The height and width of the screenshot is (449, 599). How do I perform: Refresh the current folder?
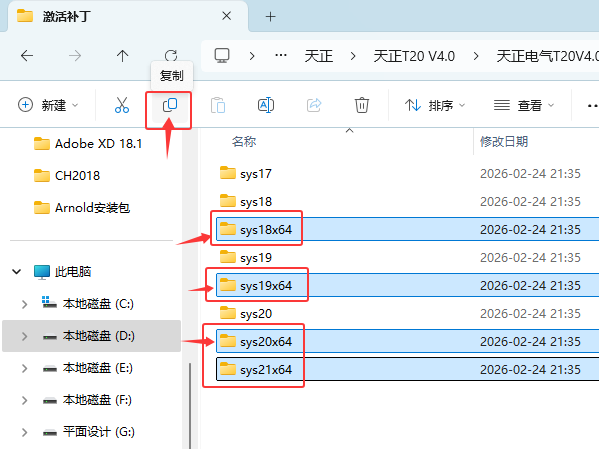pyautogui.click(x=170, y=56)
